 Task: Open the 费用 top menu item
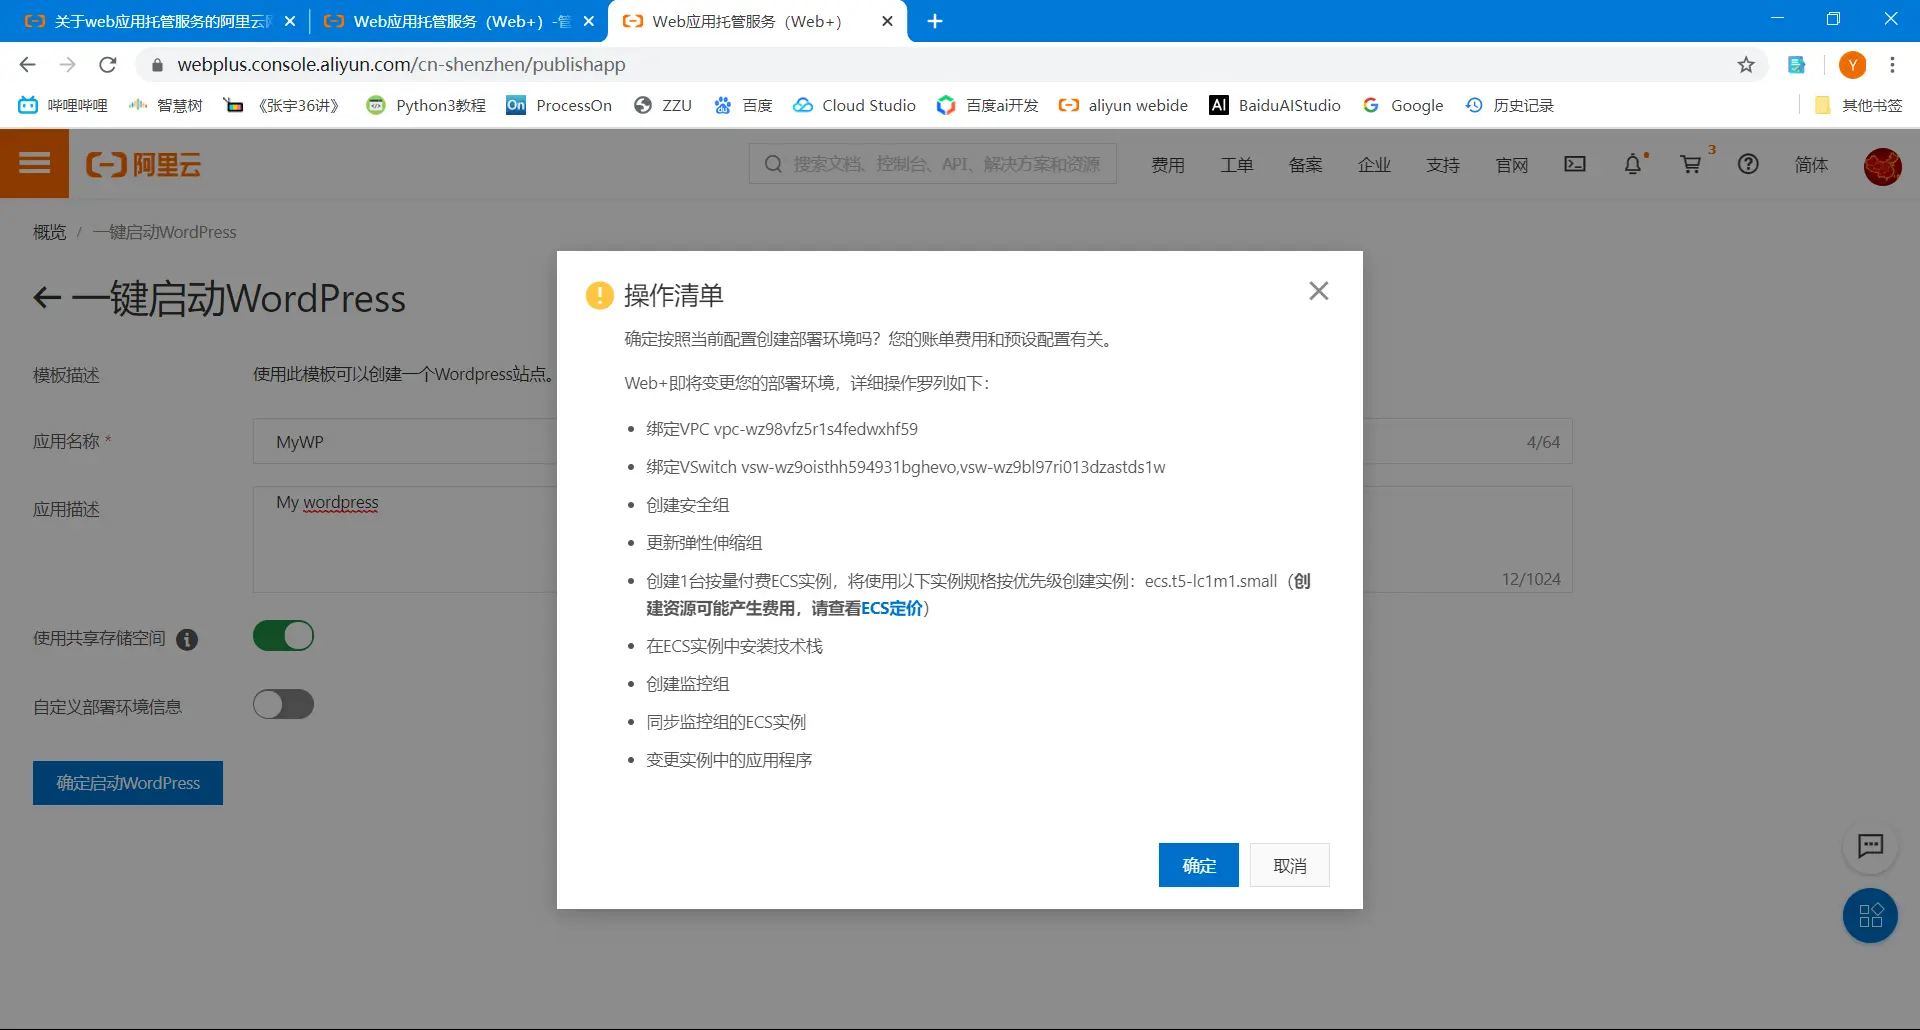click(x=1167, y=165)
